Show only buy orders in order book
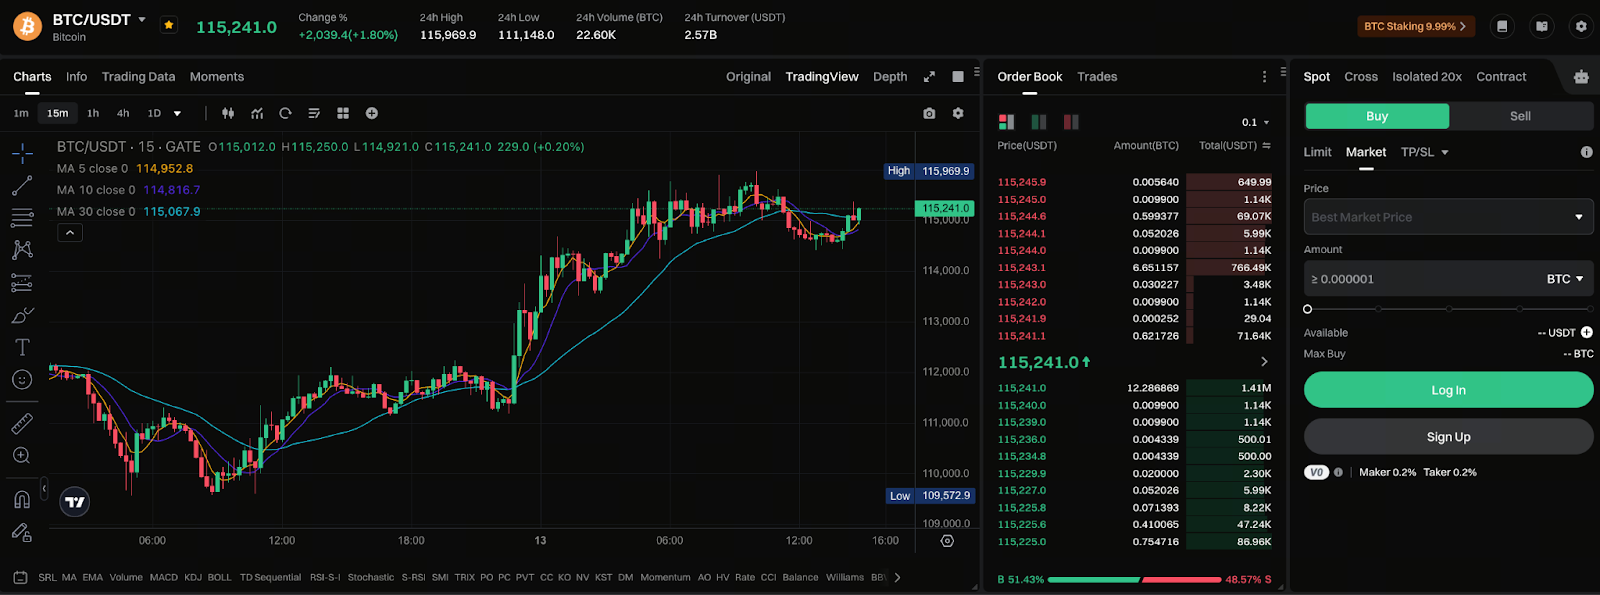 (1039, 122)
